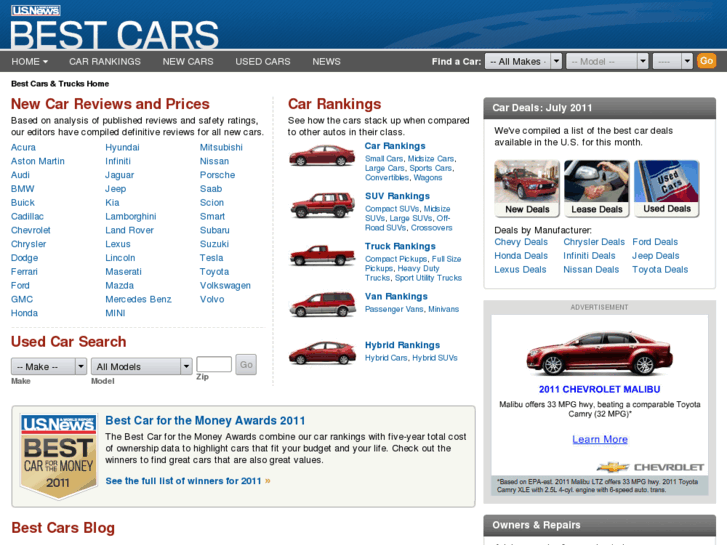Open the Chevrolet make link
Viewport: 727px width, 545px height.
[31, 231]
